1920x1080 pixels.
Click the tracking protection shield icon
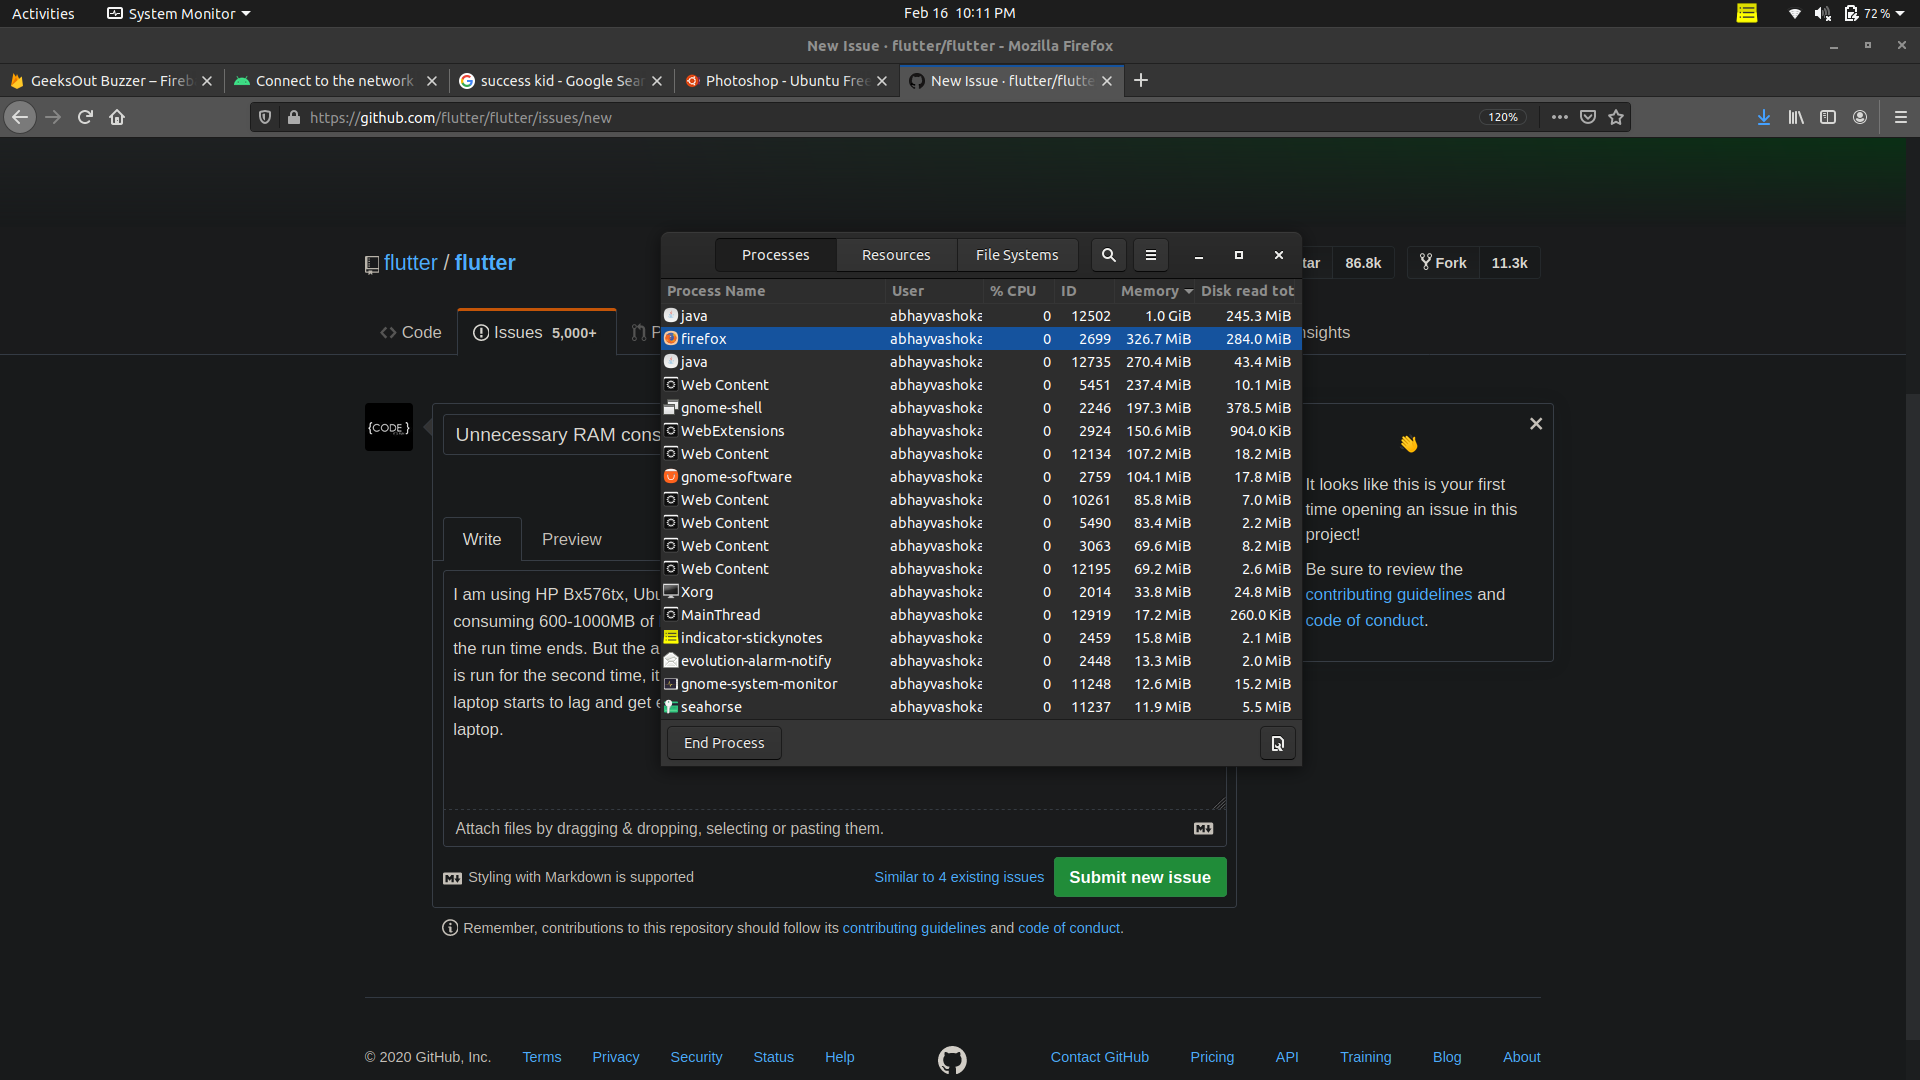264,117
